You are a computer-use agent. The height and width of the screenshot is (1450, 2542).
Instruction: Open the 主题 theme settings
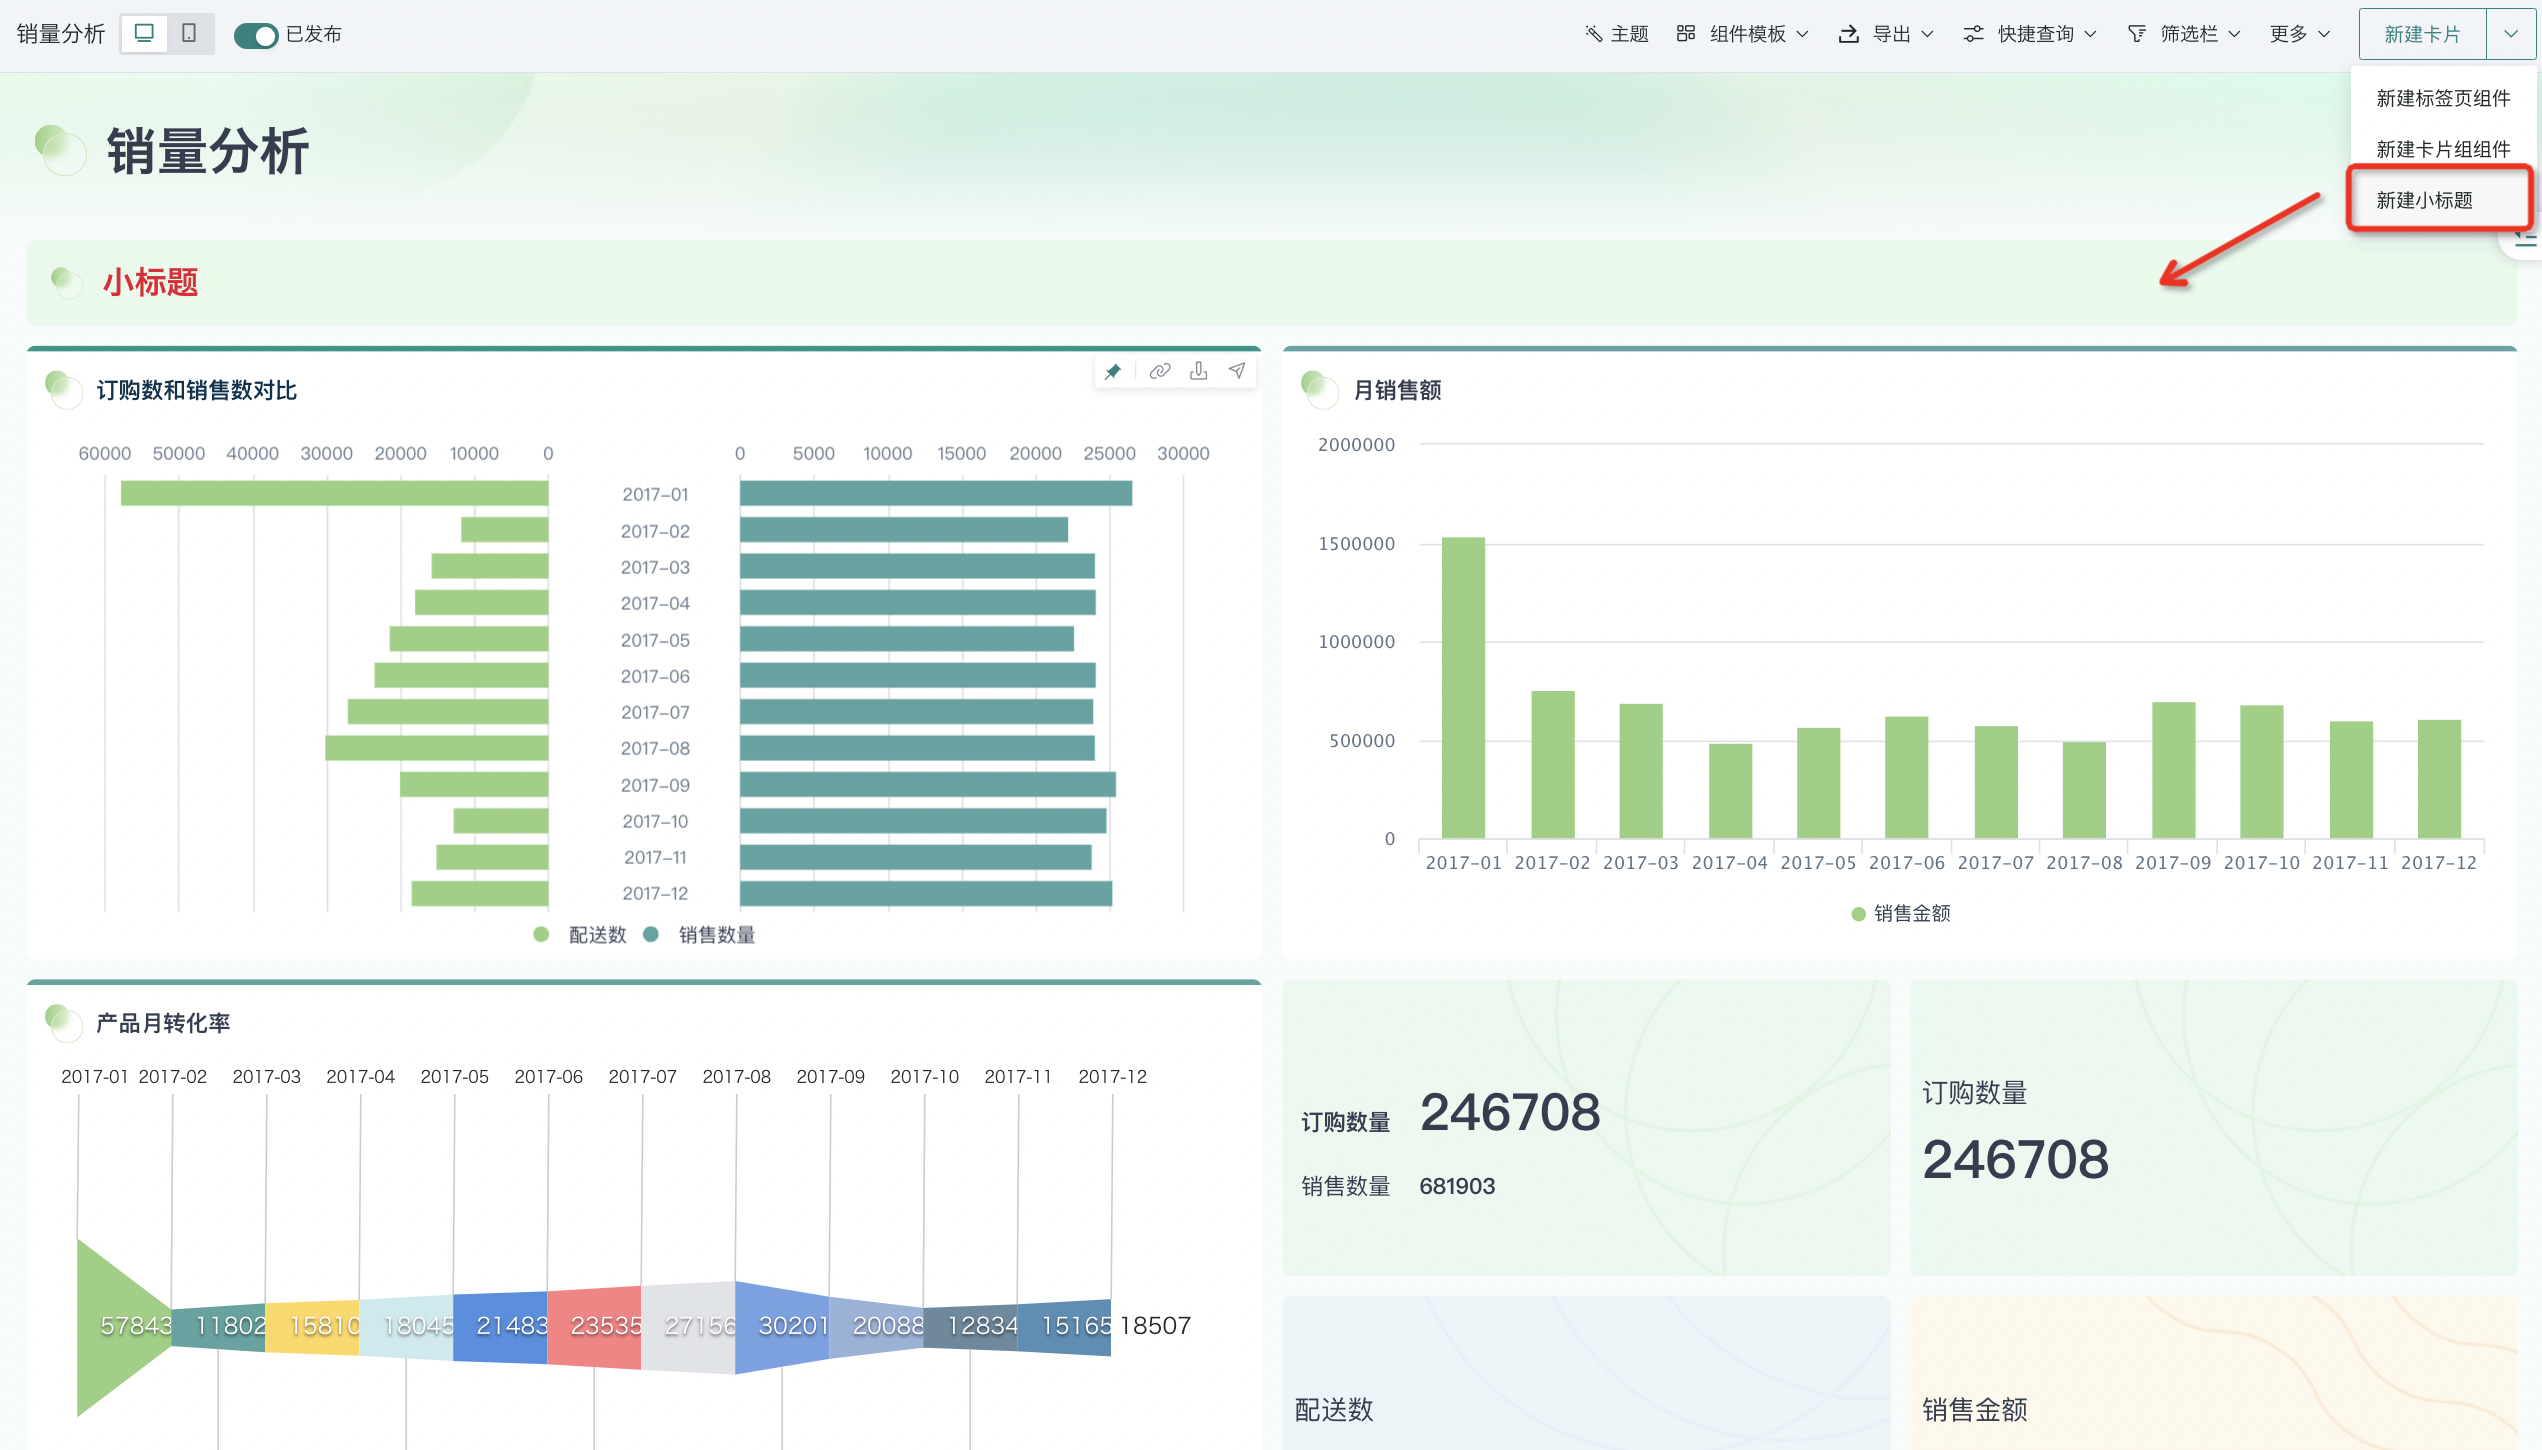[x=1616, y=34]
